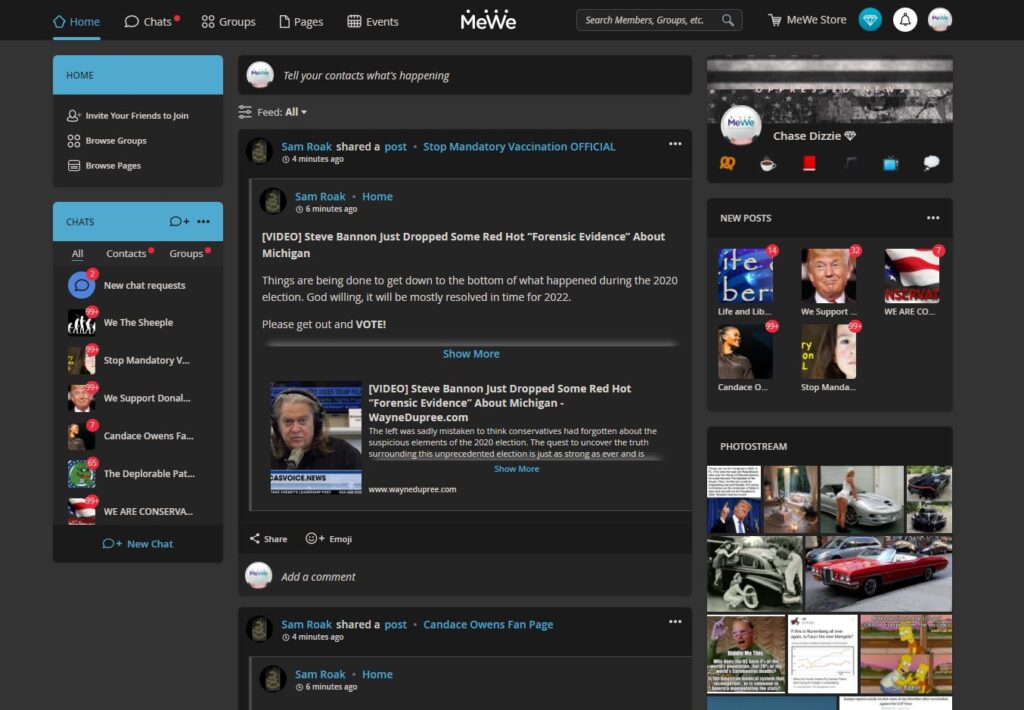Image resolution: width=1024 pixels, height=710 pixels.
Task: Share the first post
Action: 268,539
